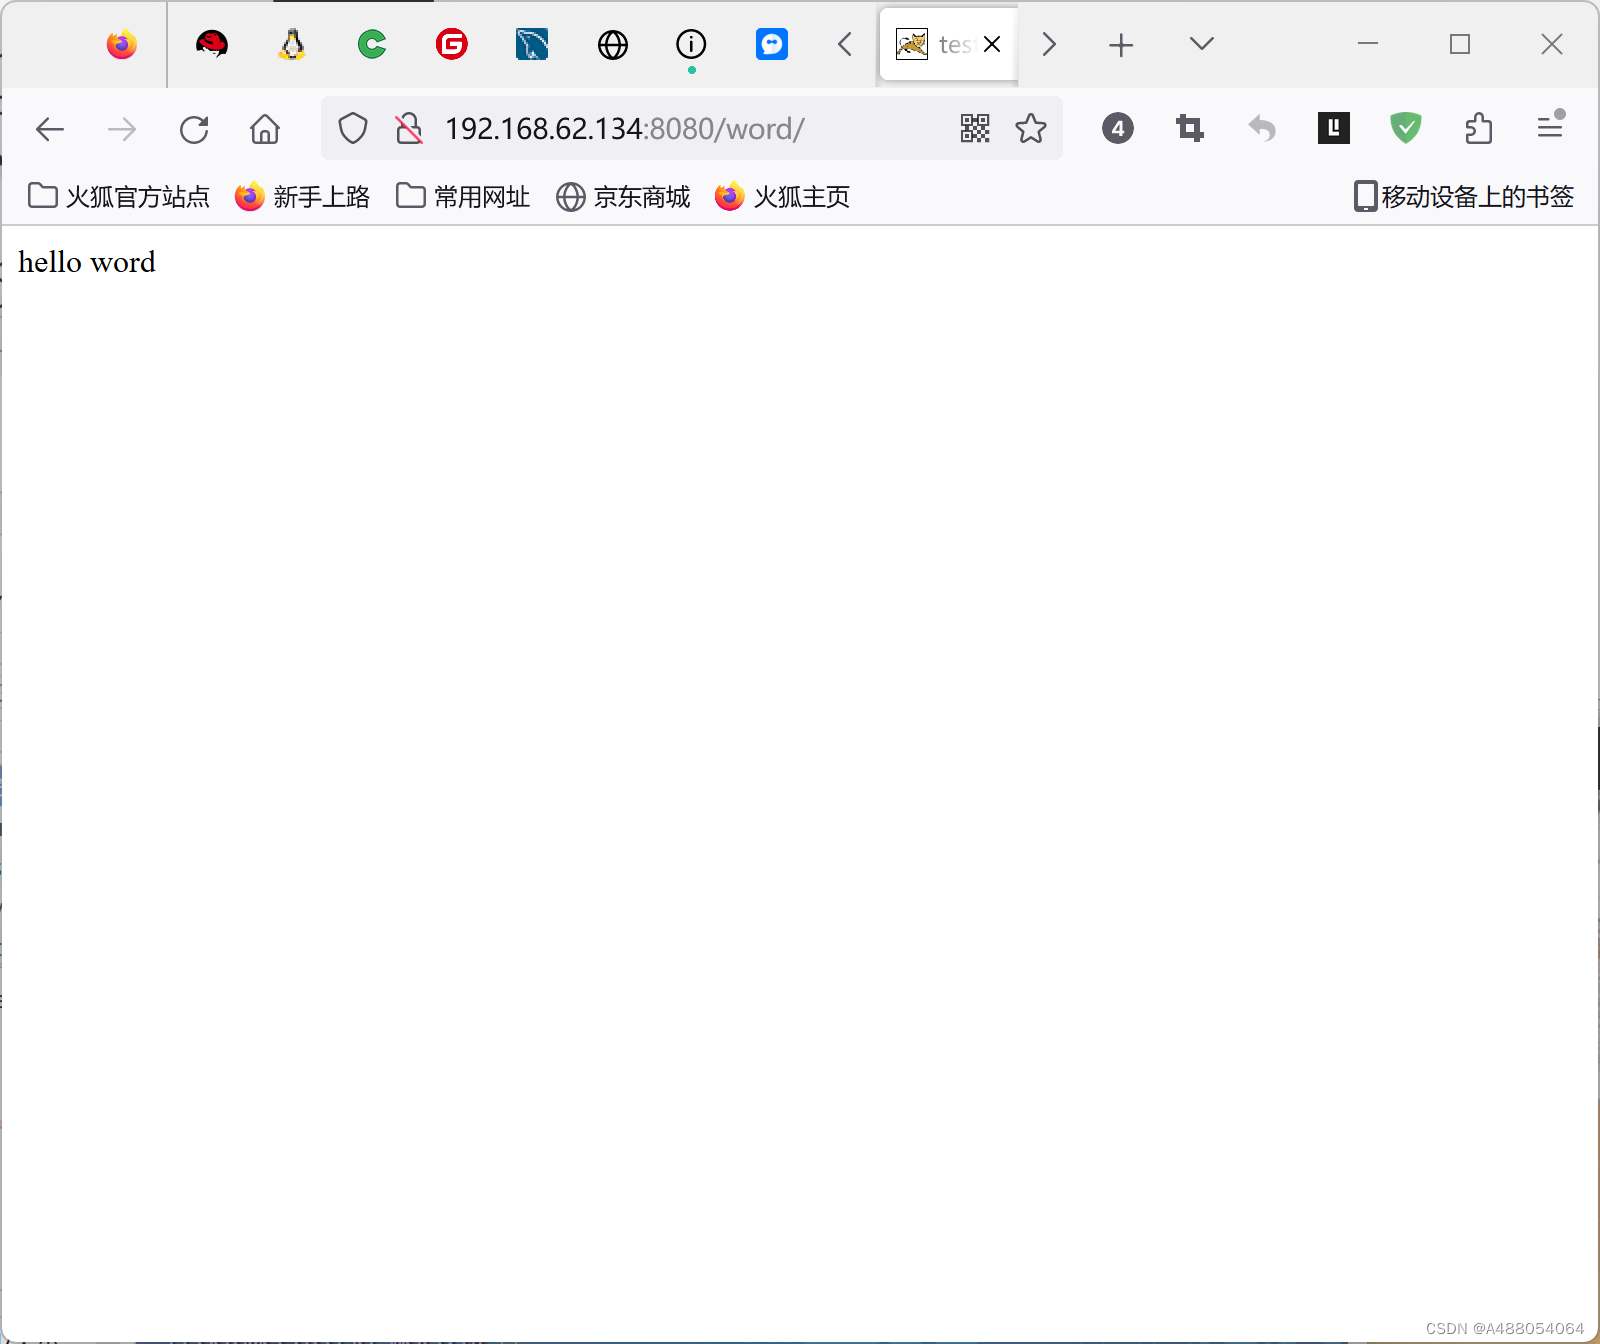The image size is (1600, 1344).
Task: Open 移动设备上的书签 folder
Action: pyautogui.click(x=1464, y=197)
